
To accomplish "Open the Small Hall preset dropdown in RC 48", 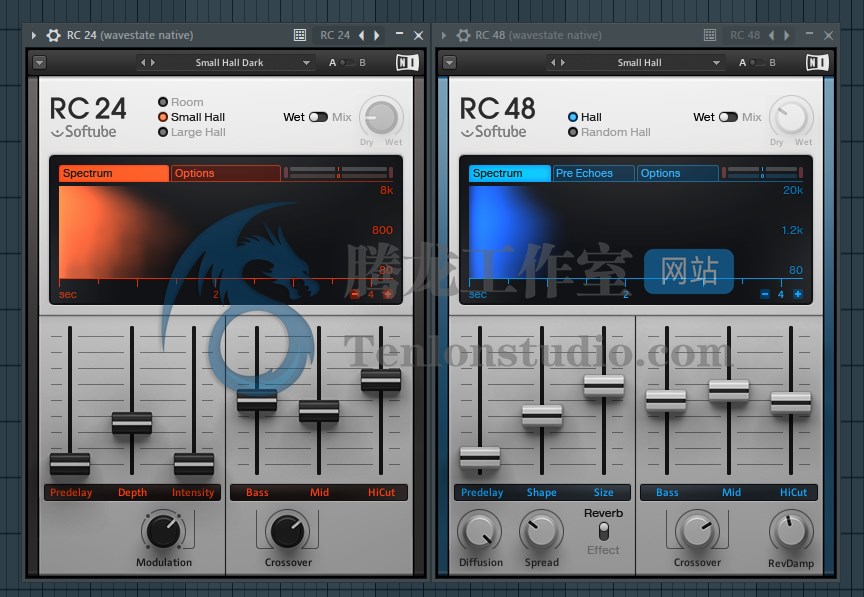I will [x=716, y=63].
